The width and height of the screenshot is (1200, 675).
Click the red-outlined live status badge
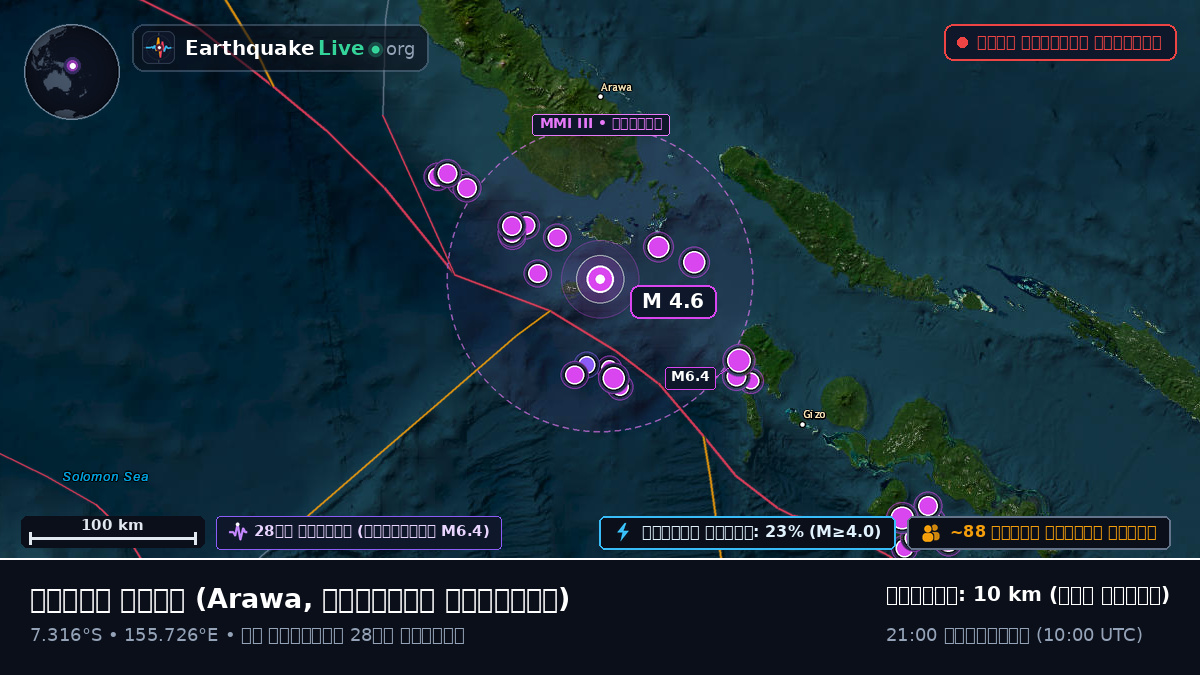tap(1060, 42)
